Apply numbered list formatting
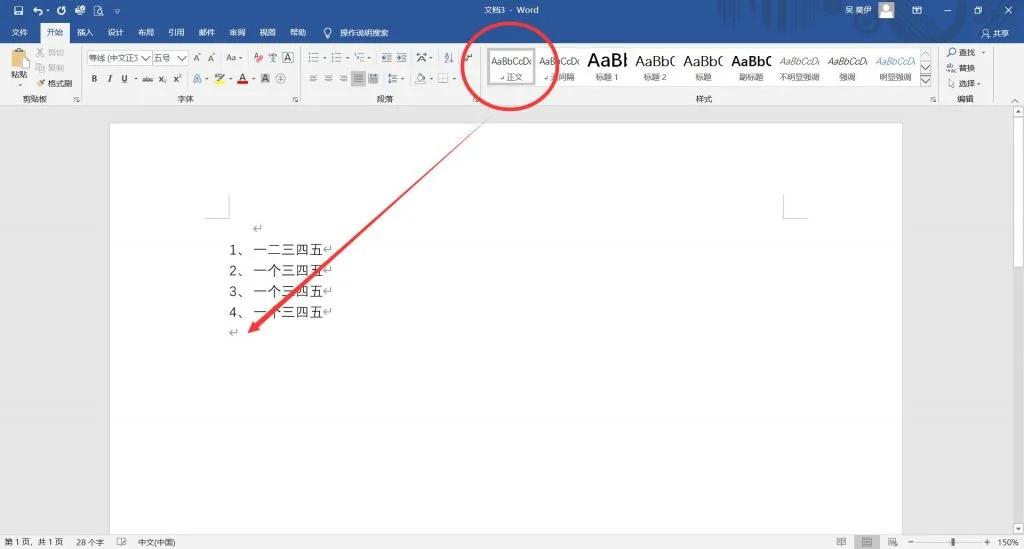Viewport: 1024px width, 549px height. click(x=336, y=58)
